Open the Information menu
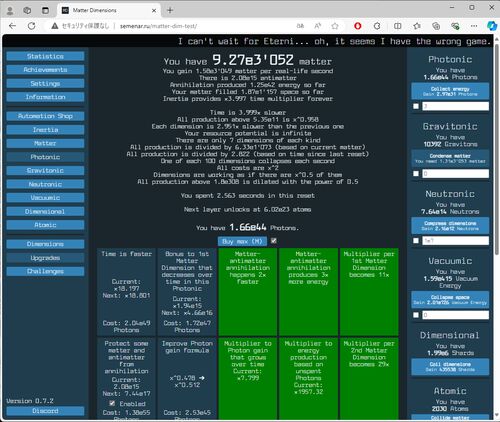The height and width of the screenshot is (422, 500). pos(45,97)
